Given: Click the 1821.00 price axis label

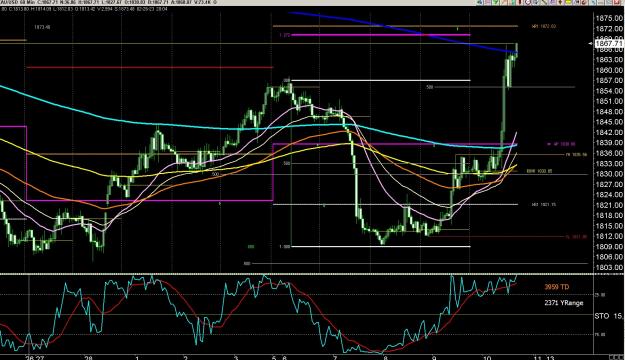Looking at the screenshot, I should pos(609,205).
